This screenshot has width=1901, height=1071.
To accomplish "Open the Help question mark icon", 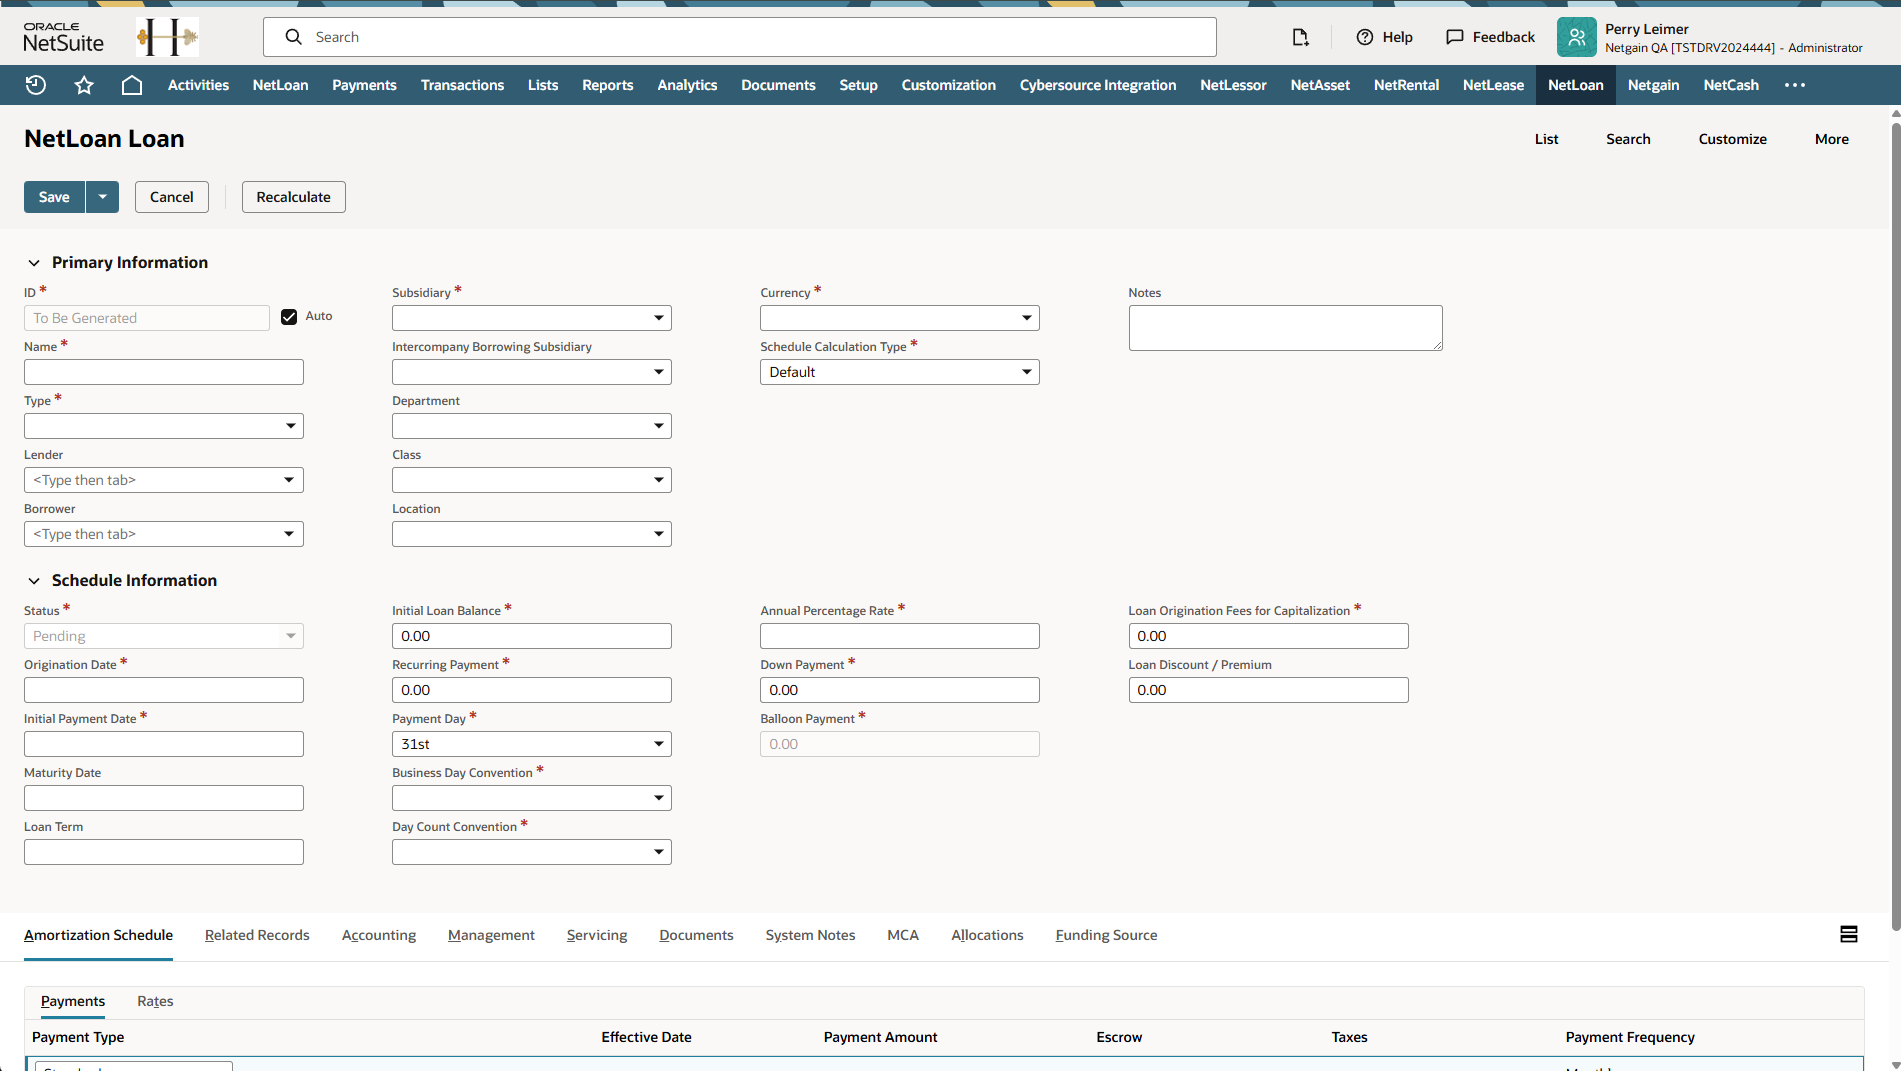I will pos(1364,37).
